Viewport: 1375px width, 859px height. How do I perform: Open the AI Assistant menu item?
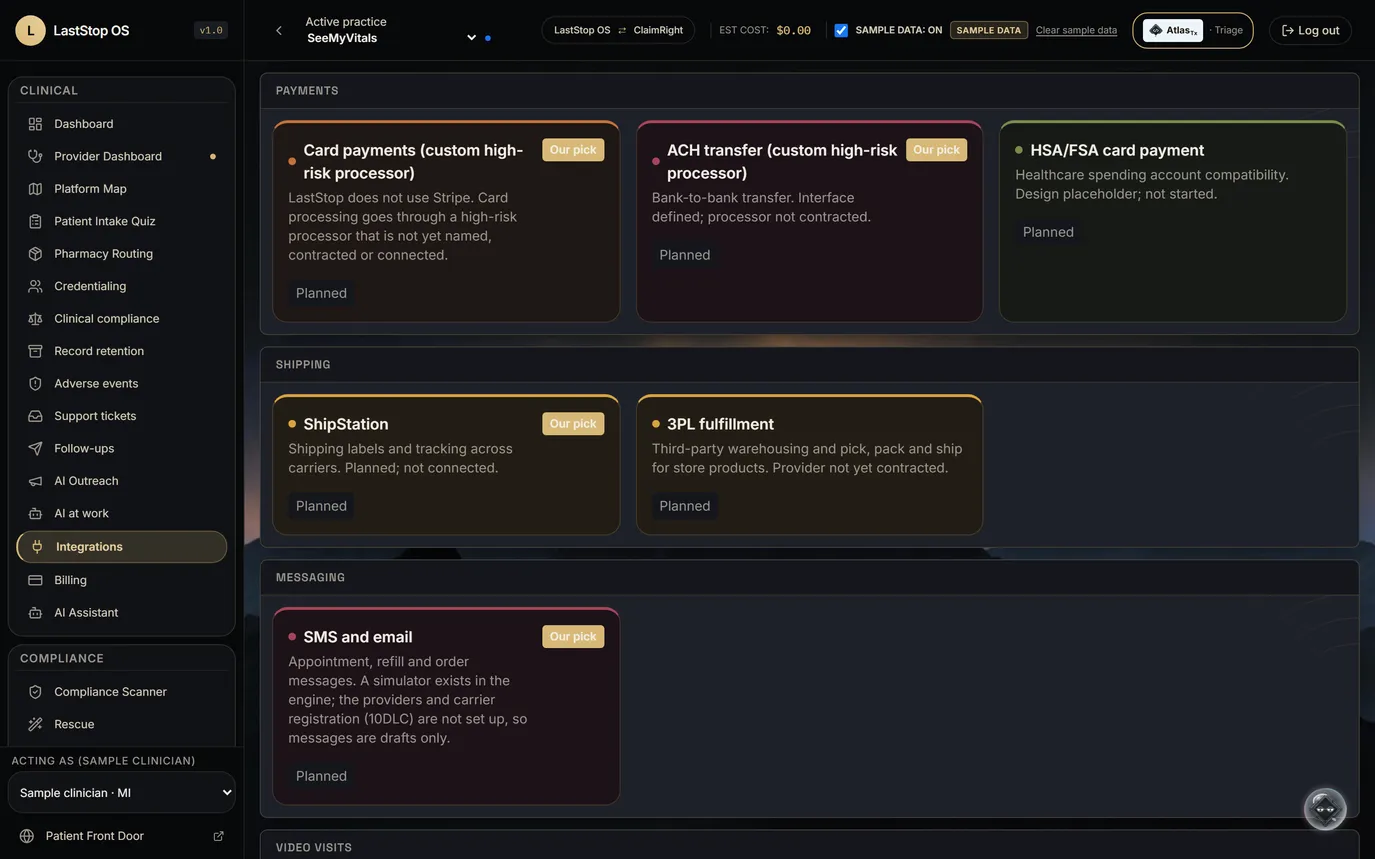tap(122, 613)
